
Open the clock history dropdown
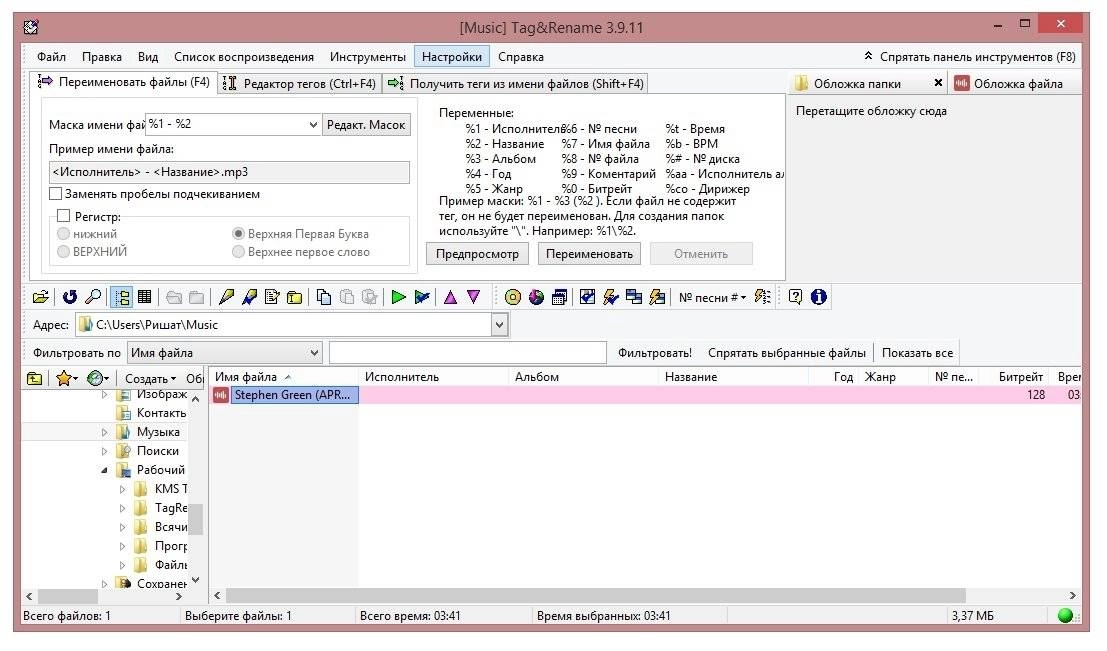(97, 378)
